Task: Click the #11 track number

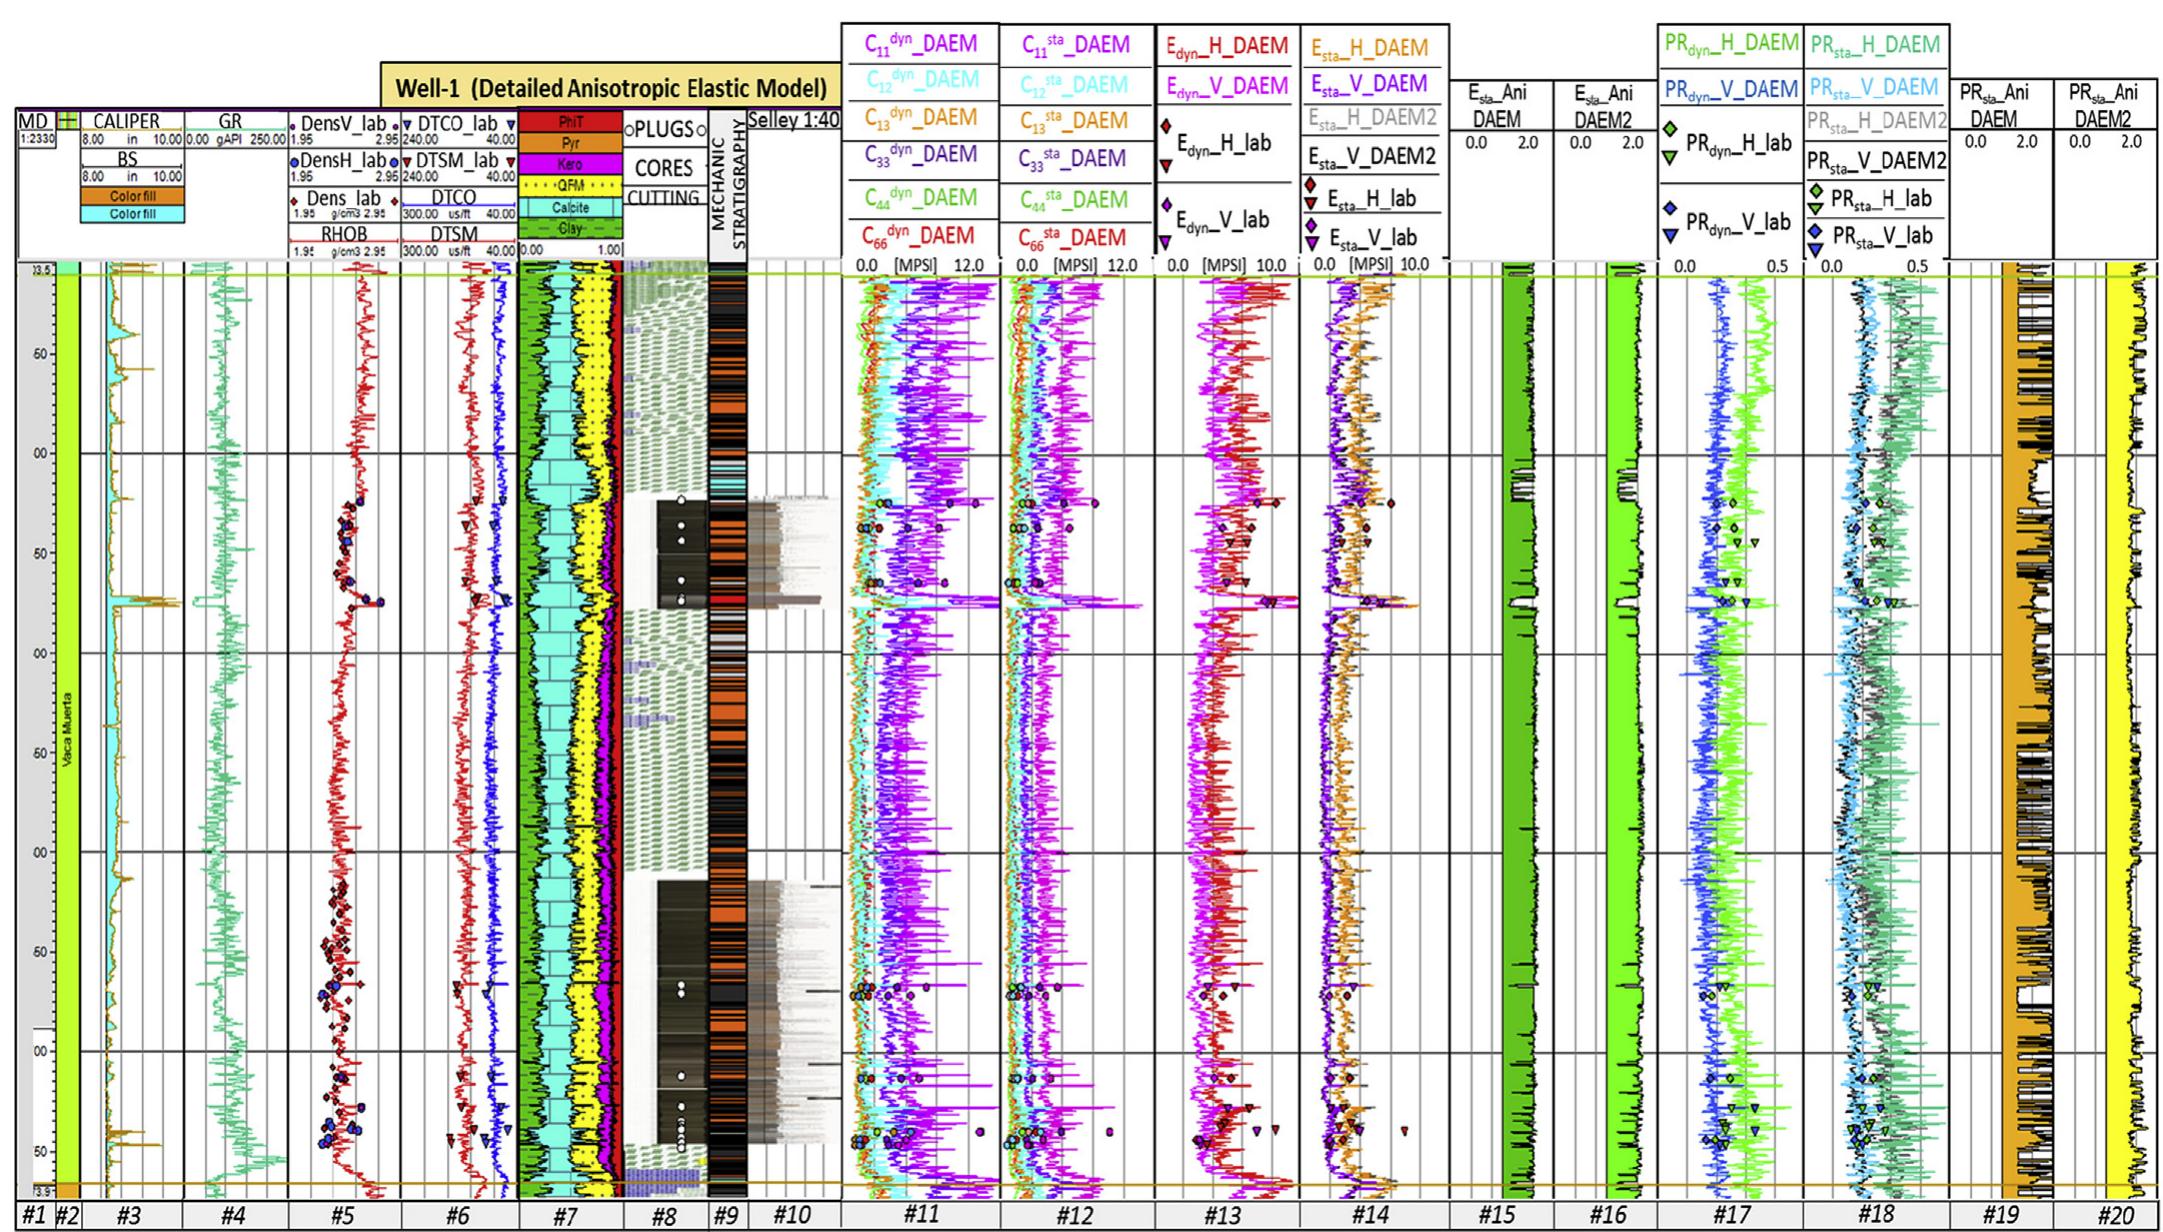Action: coord(920,1216)
